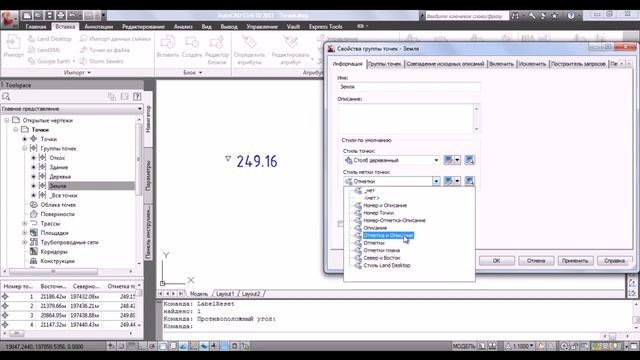Click Points from file button
Image resolution: width=640 pixels, height=360 pixels.
[x=105, y=50]
